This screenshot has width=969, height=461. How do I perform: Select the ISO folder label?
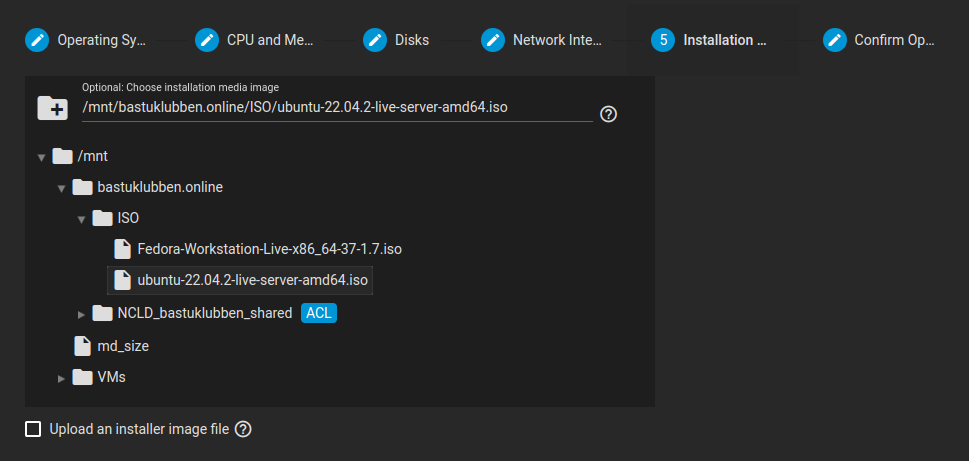(x=128, y=218)
